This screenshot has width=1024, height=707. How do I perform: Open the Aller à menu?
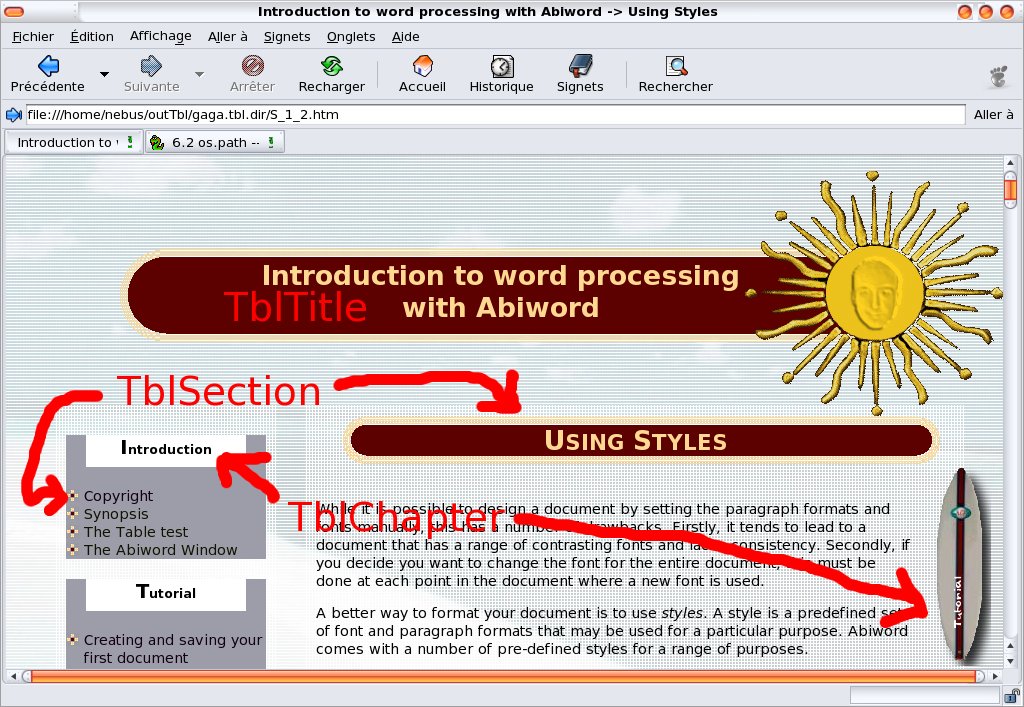click(x=227, y=37)
